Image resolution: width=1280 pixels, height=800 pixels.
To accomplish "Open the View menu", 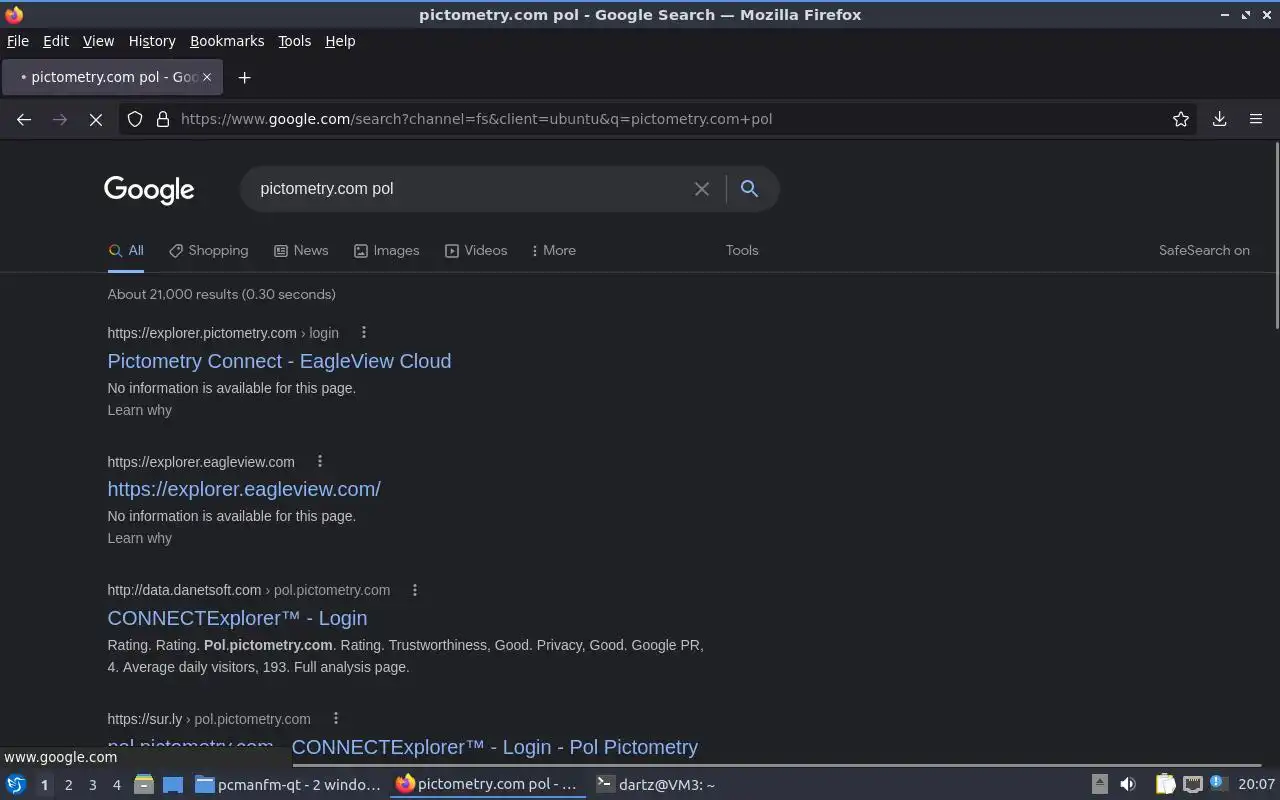I will coord(98,41).
